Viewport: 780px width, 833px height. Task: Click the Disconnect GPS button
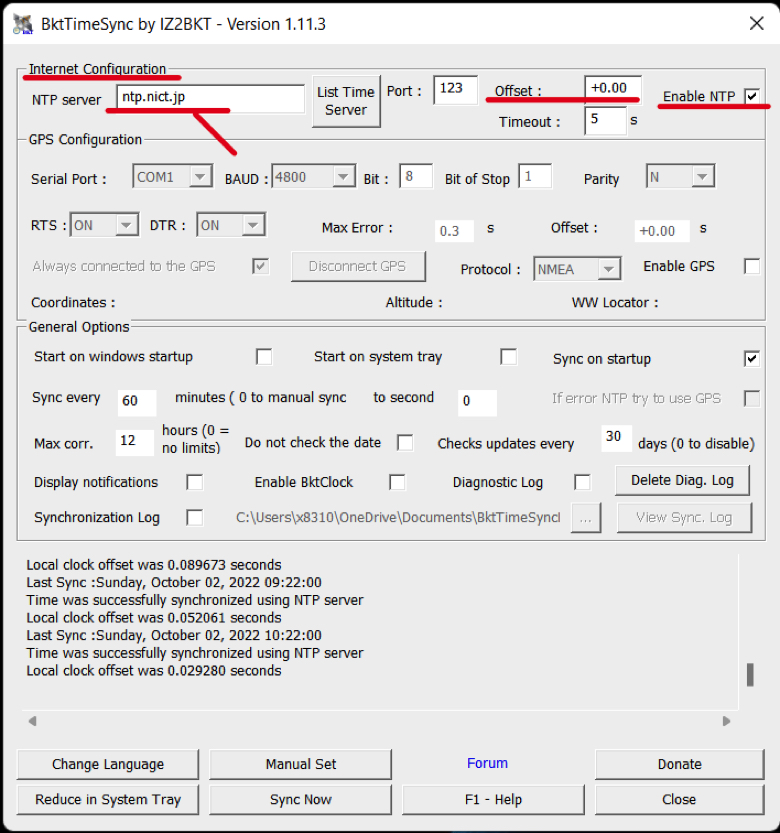[358, 266]
